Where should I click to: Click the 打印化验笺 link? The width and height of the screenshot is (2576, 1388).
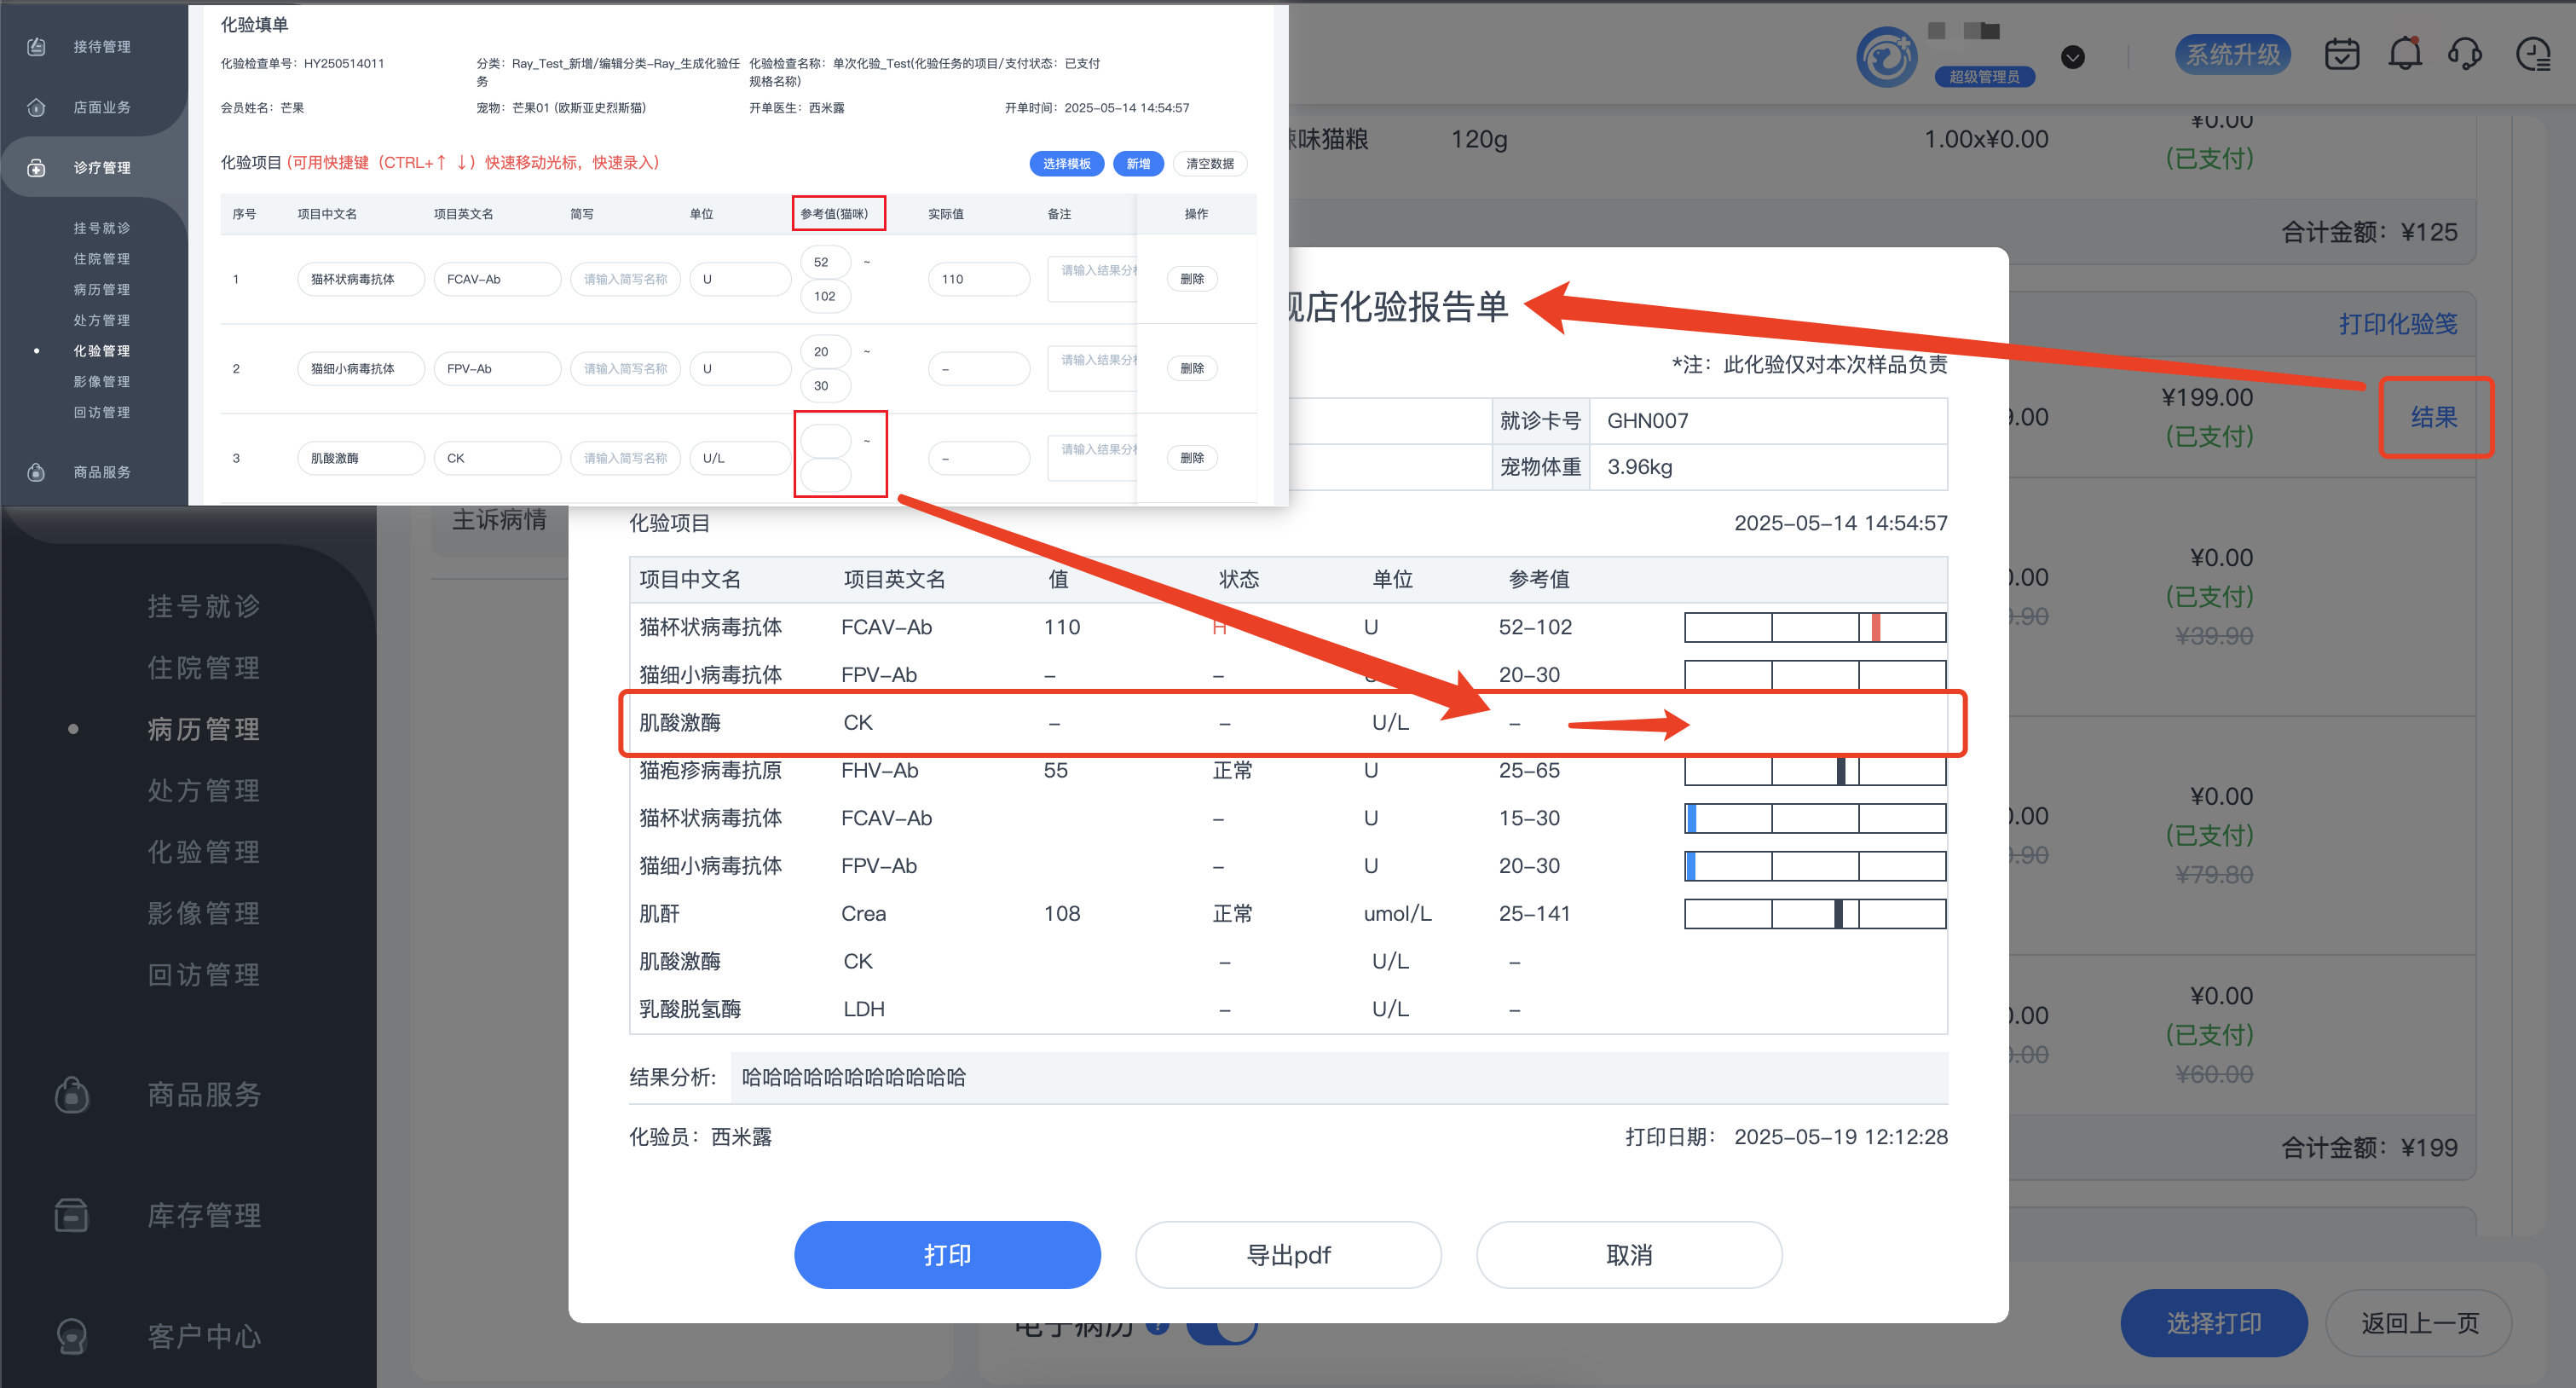point(2398,324)
